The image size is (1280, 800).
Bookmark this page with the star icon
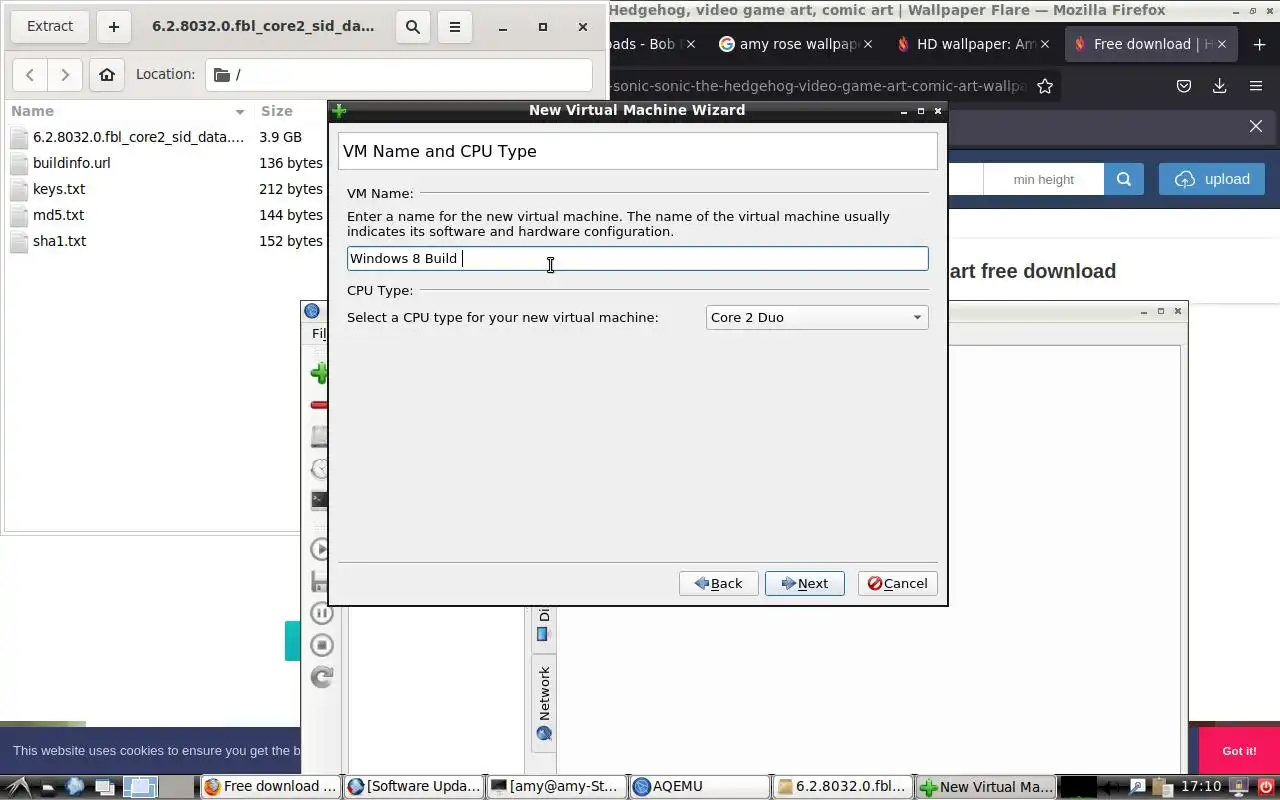pyautogui.click(x=1045, y=86)
